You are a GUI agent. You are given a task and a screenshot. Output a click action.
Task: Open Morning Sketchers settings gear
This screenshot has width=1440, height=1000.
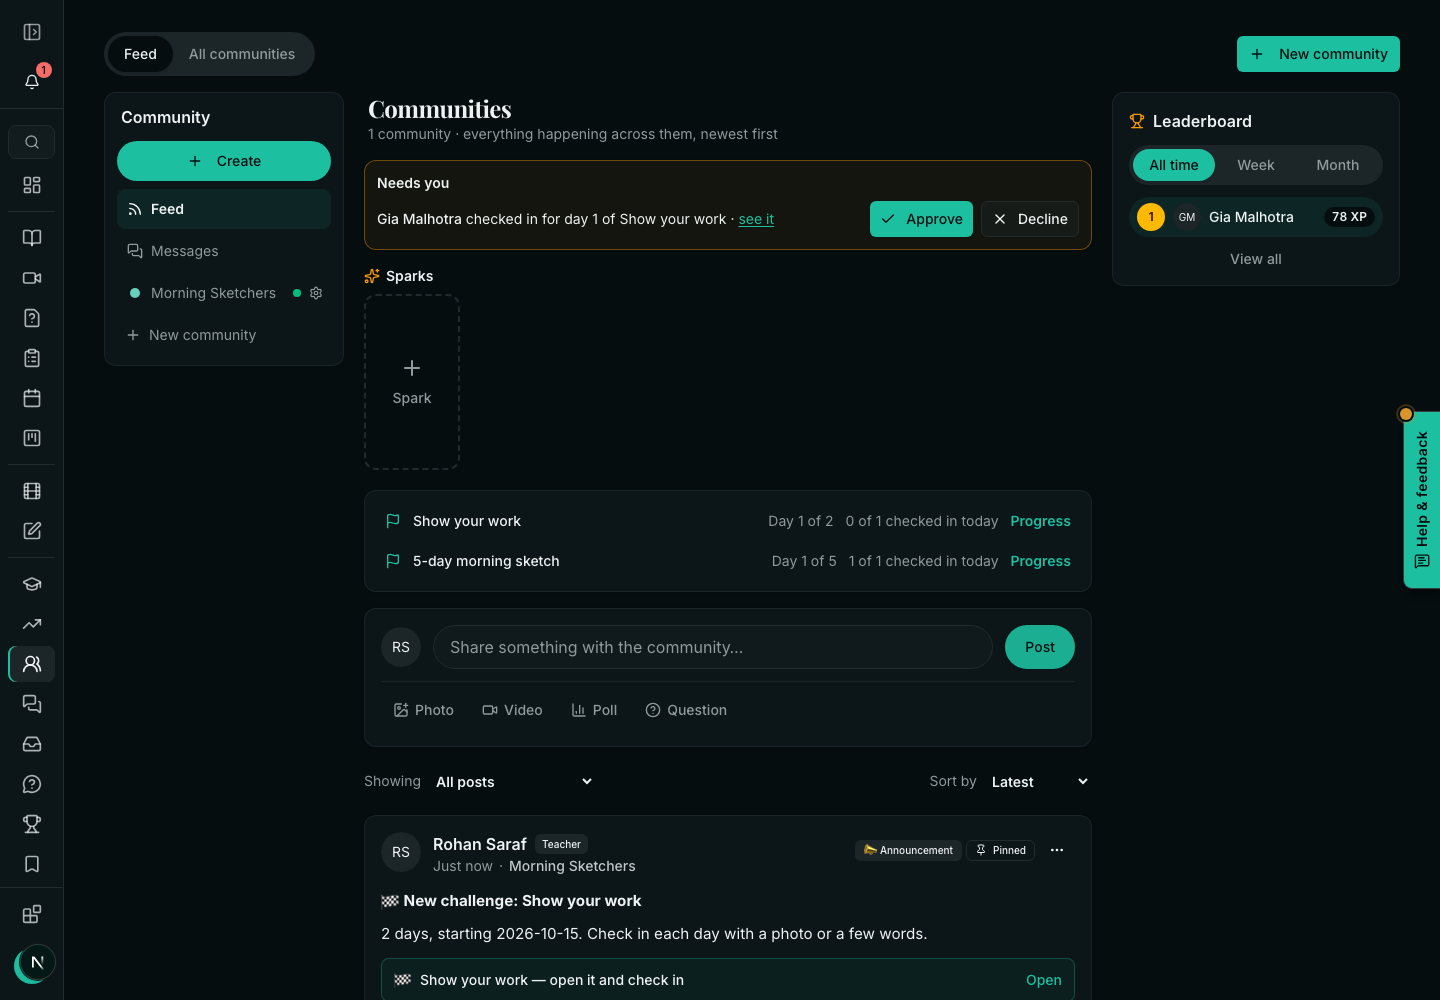[x=316, y=293]
